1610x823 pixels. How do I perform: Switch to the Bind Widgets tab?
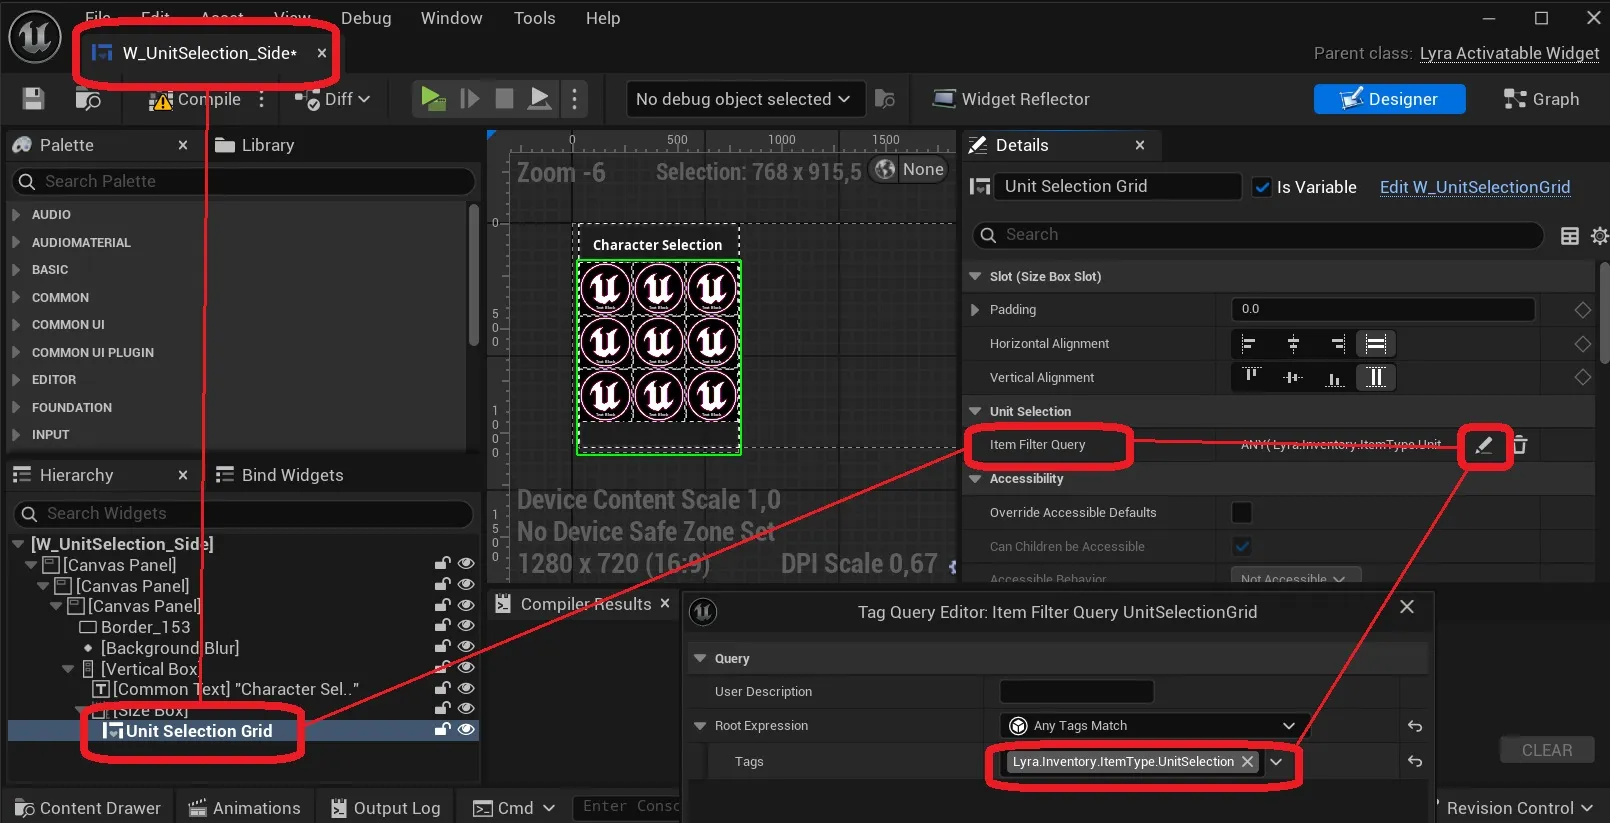click(280, 475)
